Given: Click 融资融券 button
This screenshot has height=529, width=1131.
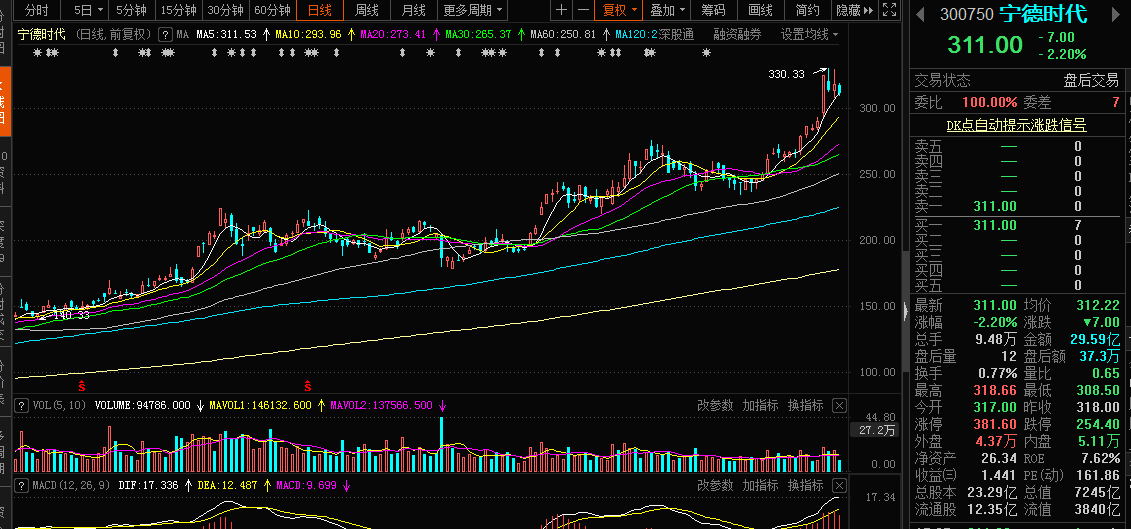Looking at the screenshot, I should [x=737, y=34].
